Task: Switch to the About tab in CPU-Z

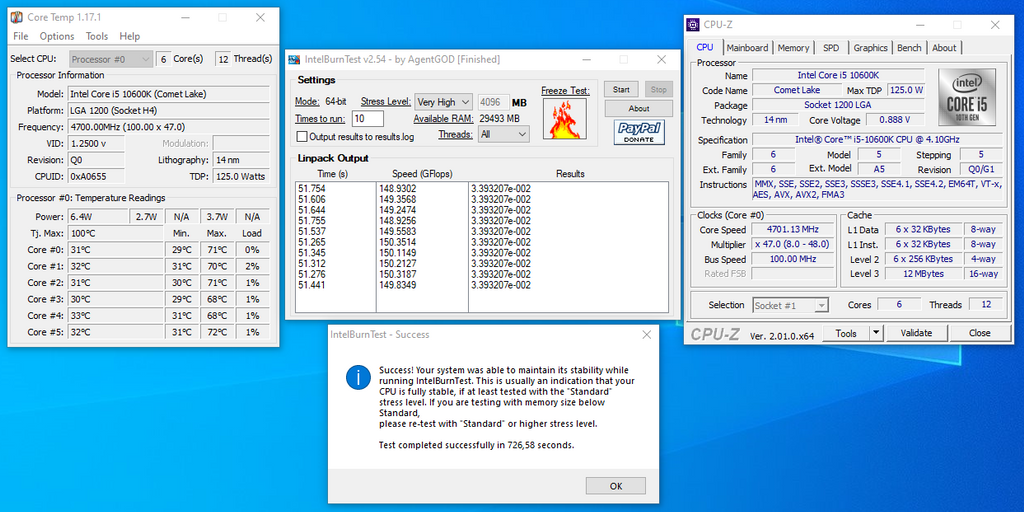Action: 944,48
